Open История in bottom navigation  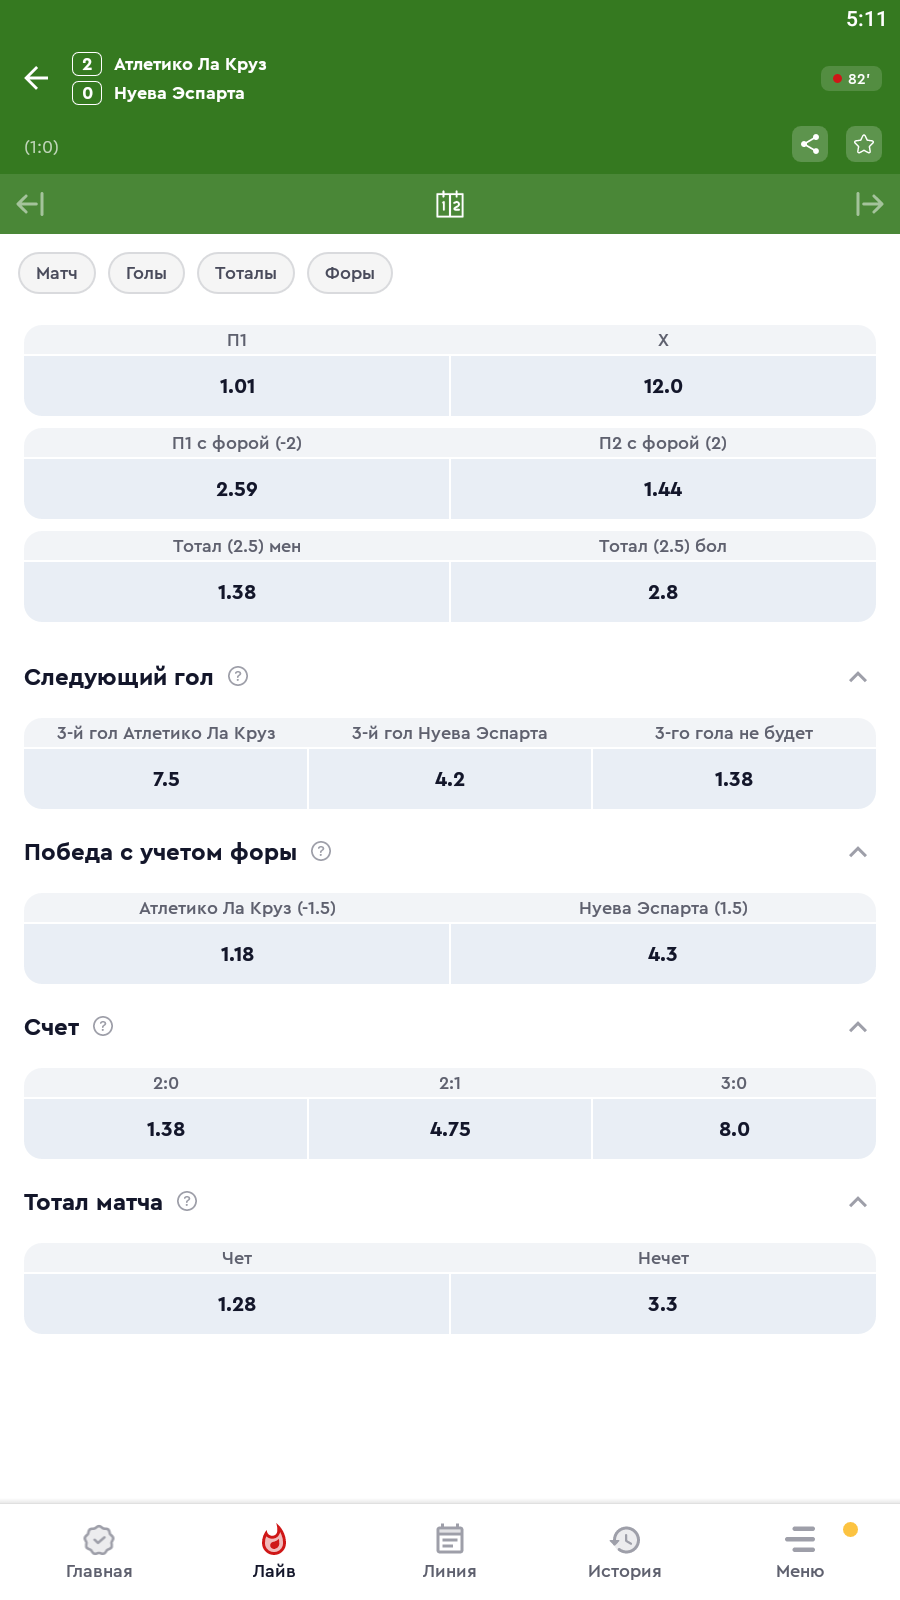click(x=625, y=1552)
